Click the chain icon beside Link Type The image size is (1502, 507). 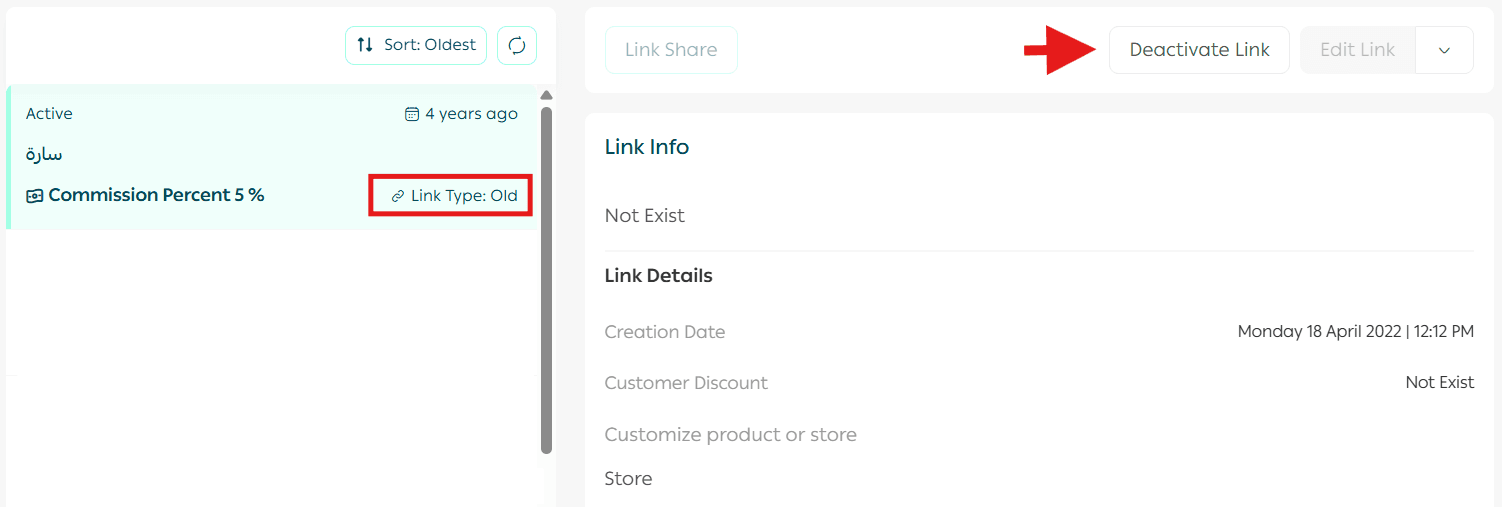(x=398, y=196)
